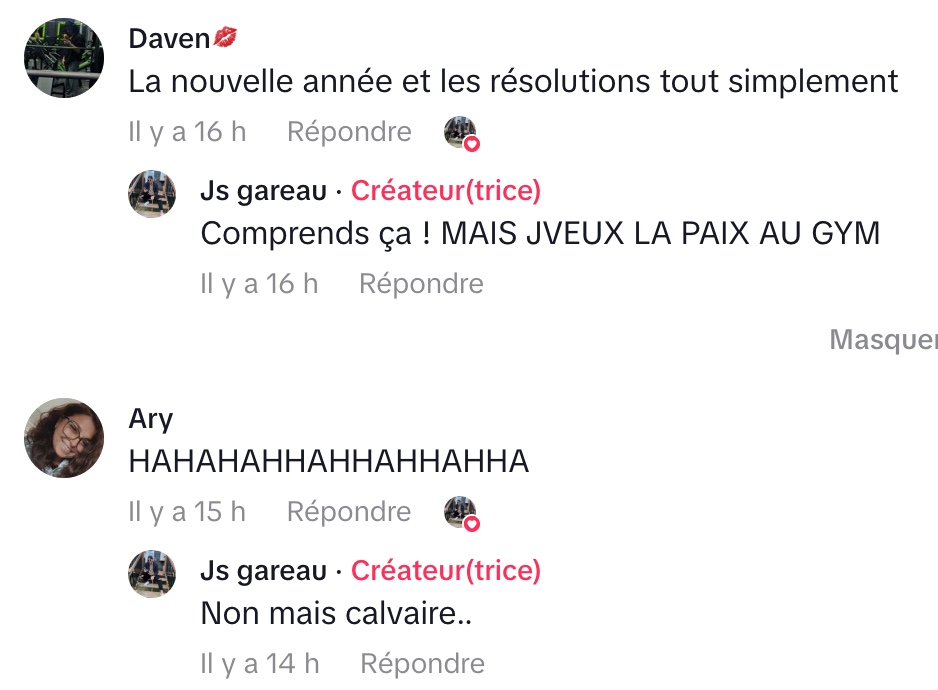
Task: Open Daven's profile picture
Action: click(64, 57)
